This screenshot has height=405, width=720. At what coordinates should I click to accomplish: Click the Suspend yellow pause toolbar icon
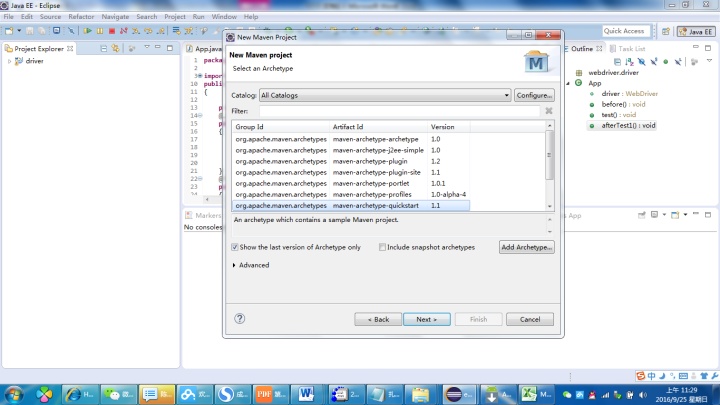[x=100, y=31]
